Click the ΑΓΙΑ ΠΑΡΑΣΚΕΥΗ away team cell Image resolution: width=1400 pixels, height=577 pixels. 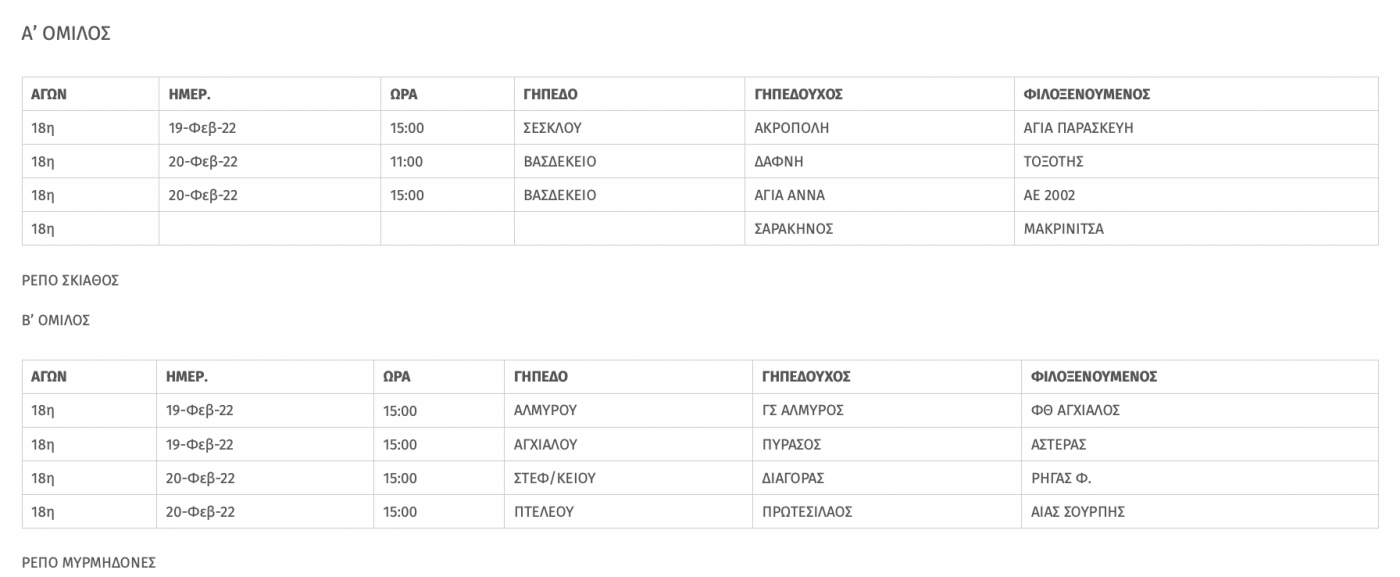(x=1196, y=128)
